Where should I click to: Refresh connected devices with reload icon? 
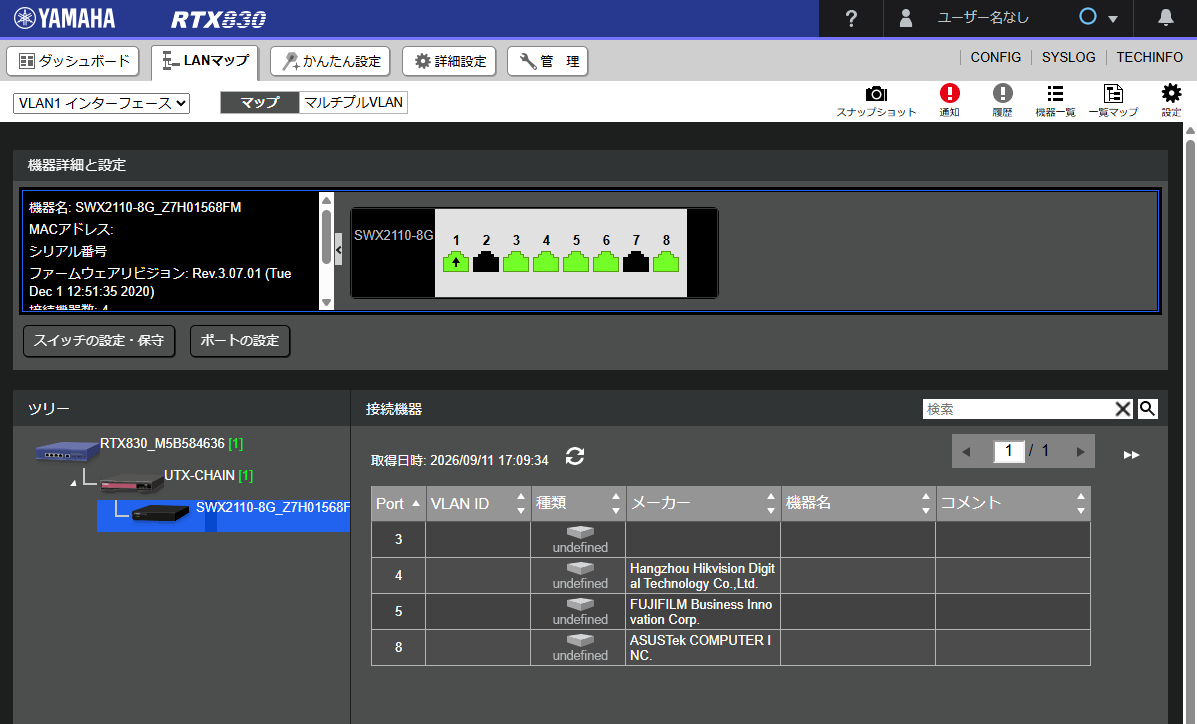click(575, 457)
